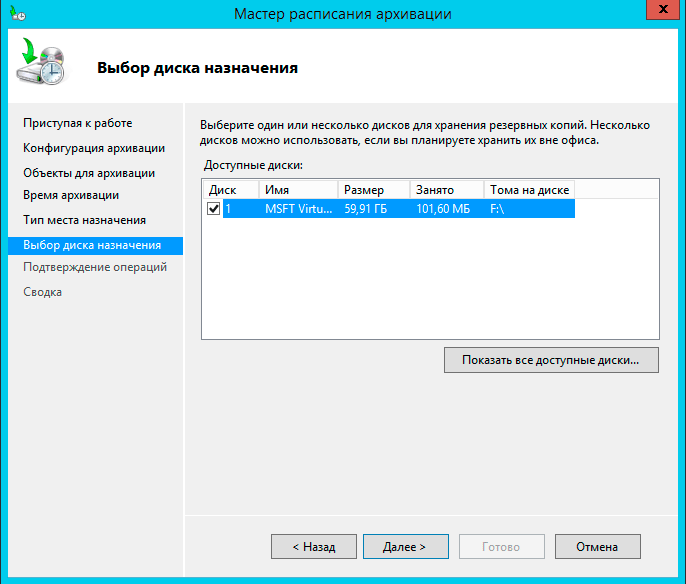Uncheck the disk 1 checkbox

[x=214, y=209]
